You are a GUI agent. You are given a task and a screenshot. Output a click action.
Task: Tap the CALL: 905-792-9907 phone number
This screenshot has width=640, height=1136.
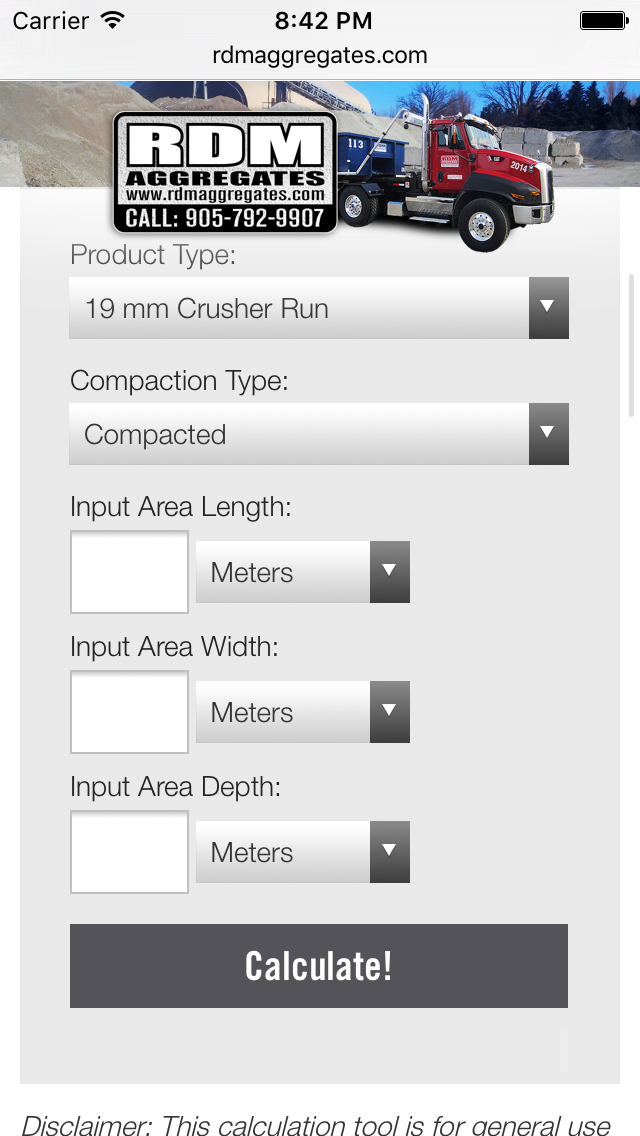(x=225, y=217)
